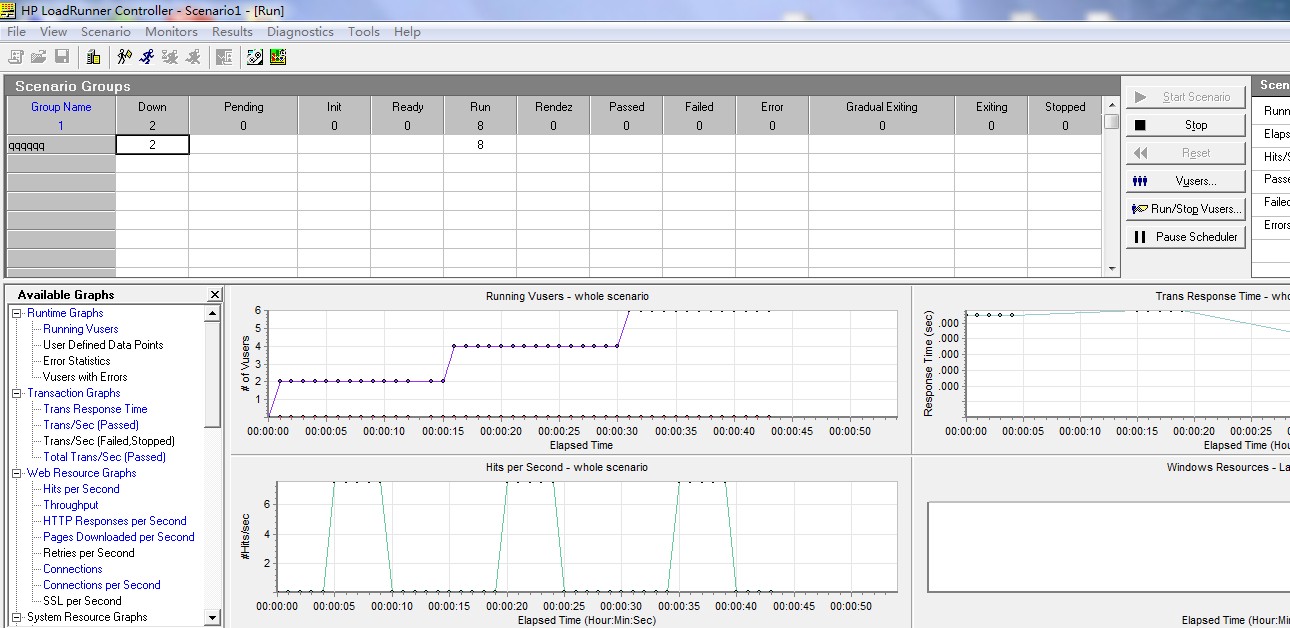
Task: Click the Open Scenario folder icon
Action: pos(39,57)
